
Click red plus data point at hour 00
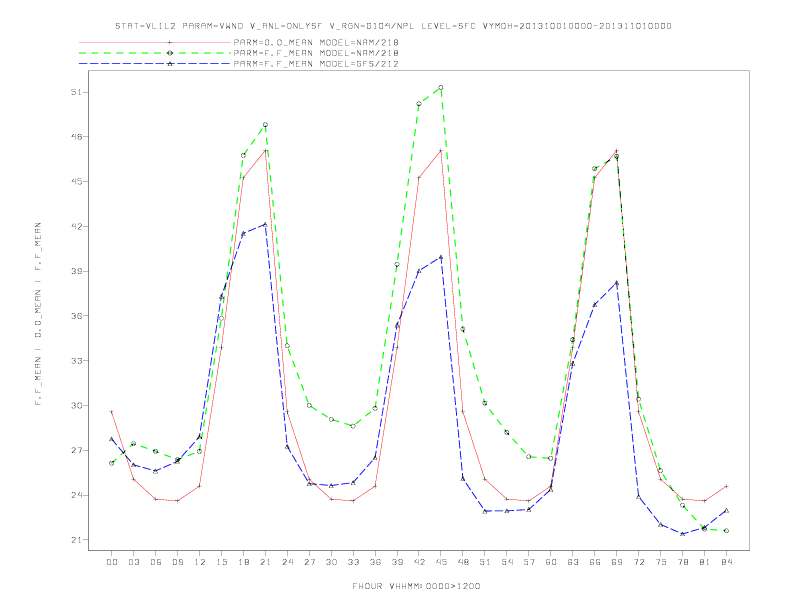(x=112, y=412)
